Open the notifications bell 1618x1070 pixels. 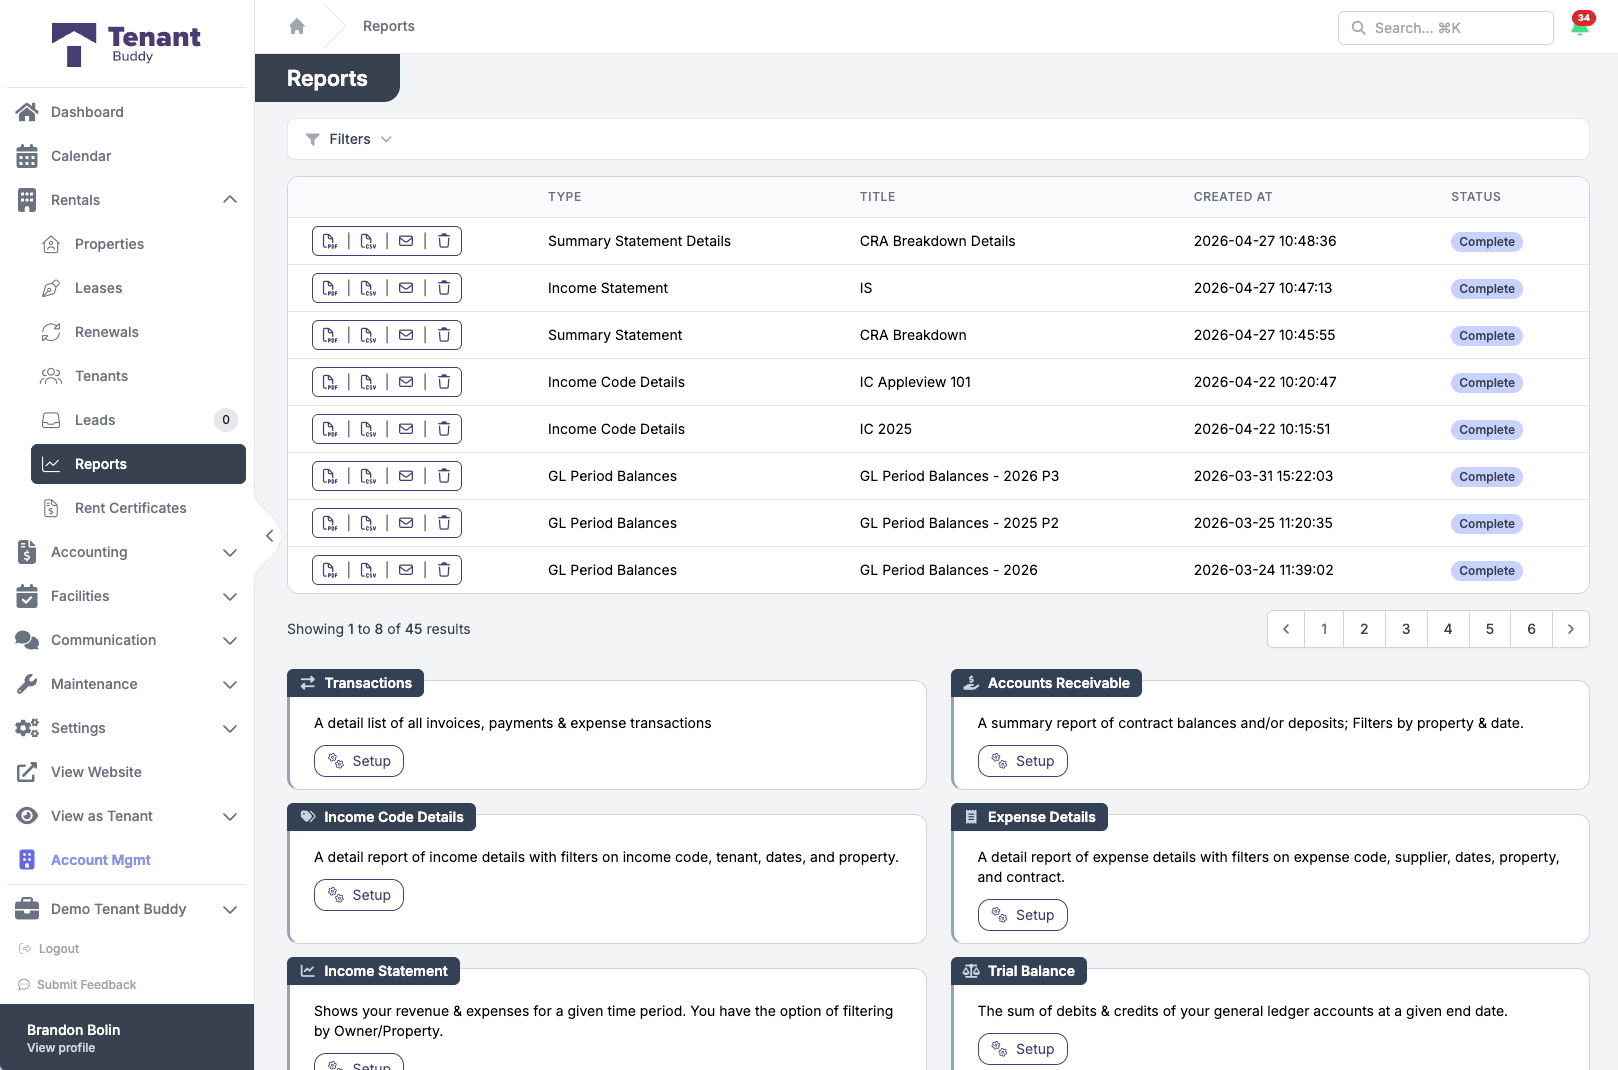[x=1580, y=27]
